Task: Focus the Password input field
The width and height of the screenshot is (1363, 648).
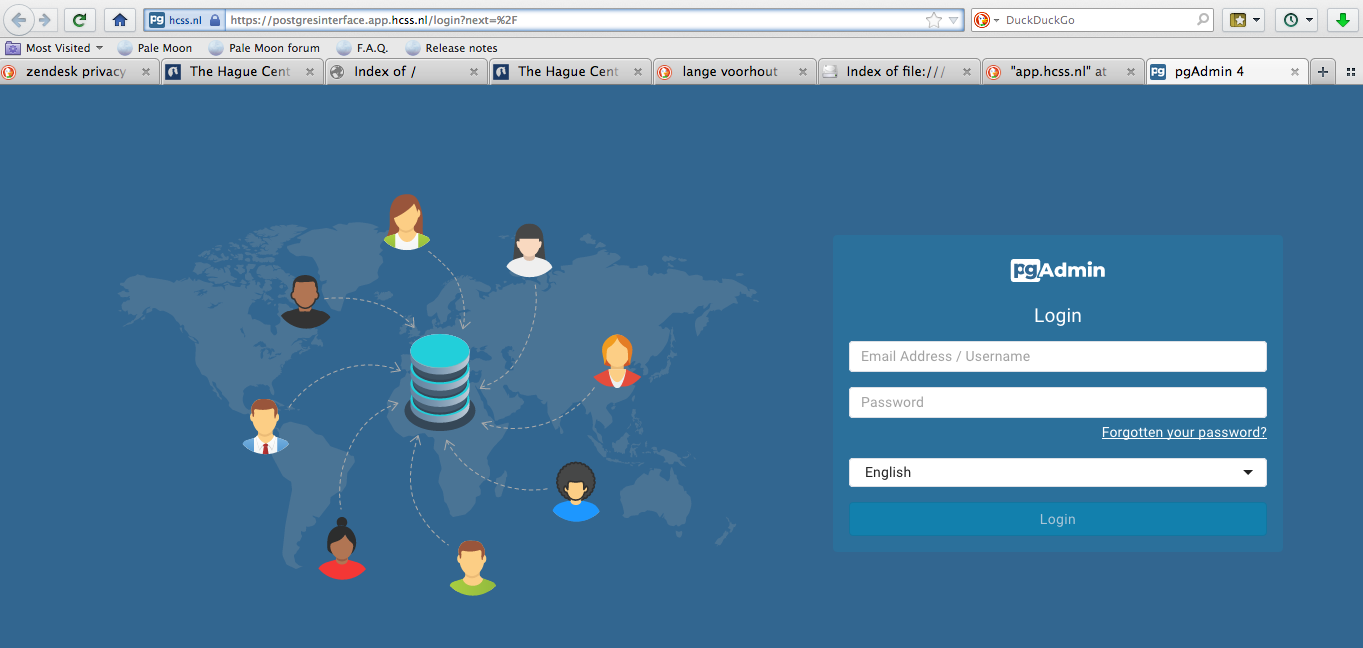Action: coord(1057,402)
